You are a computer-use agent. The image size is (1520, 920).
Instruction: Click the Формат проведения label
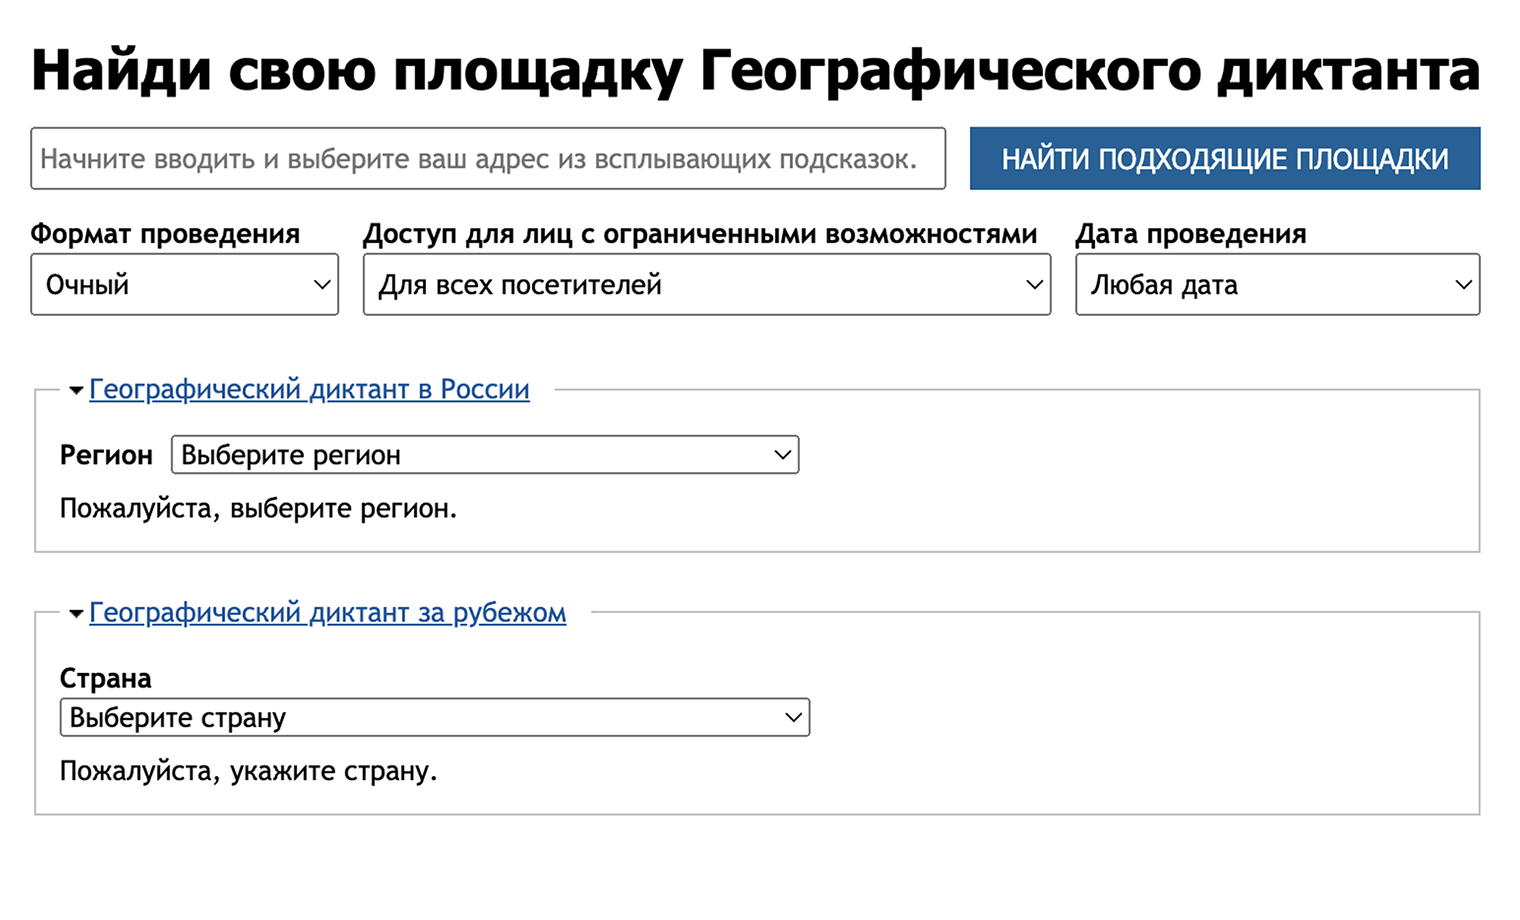click(165, 234)
